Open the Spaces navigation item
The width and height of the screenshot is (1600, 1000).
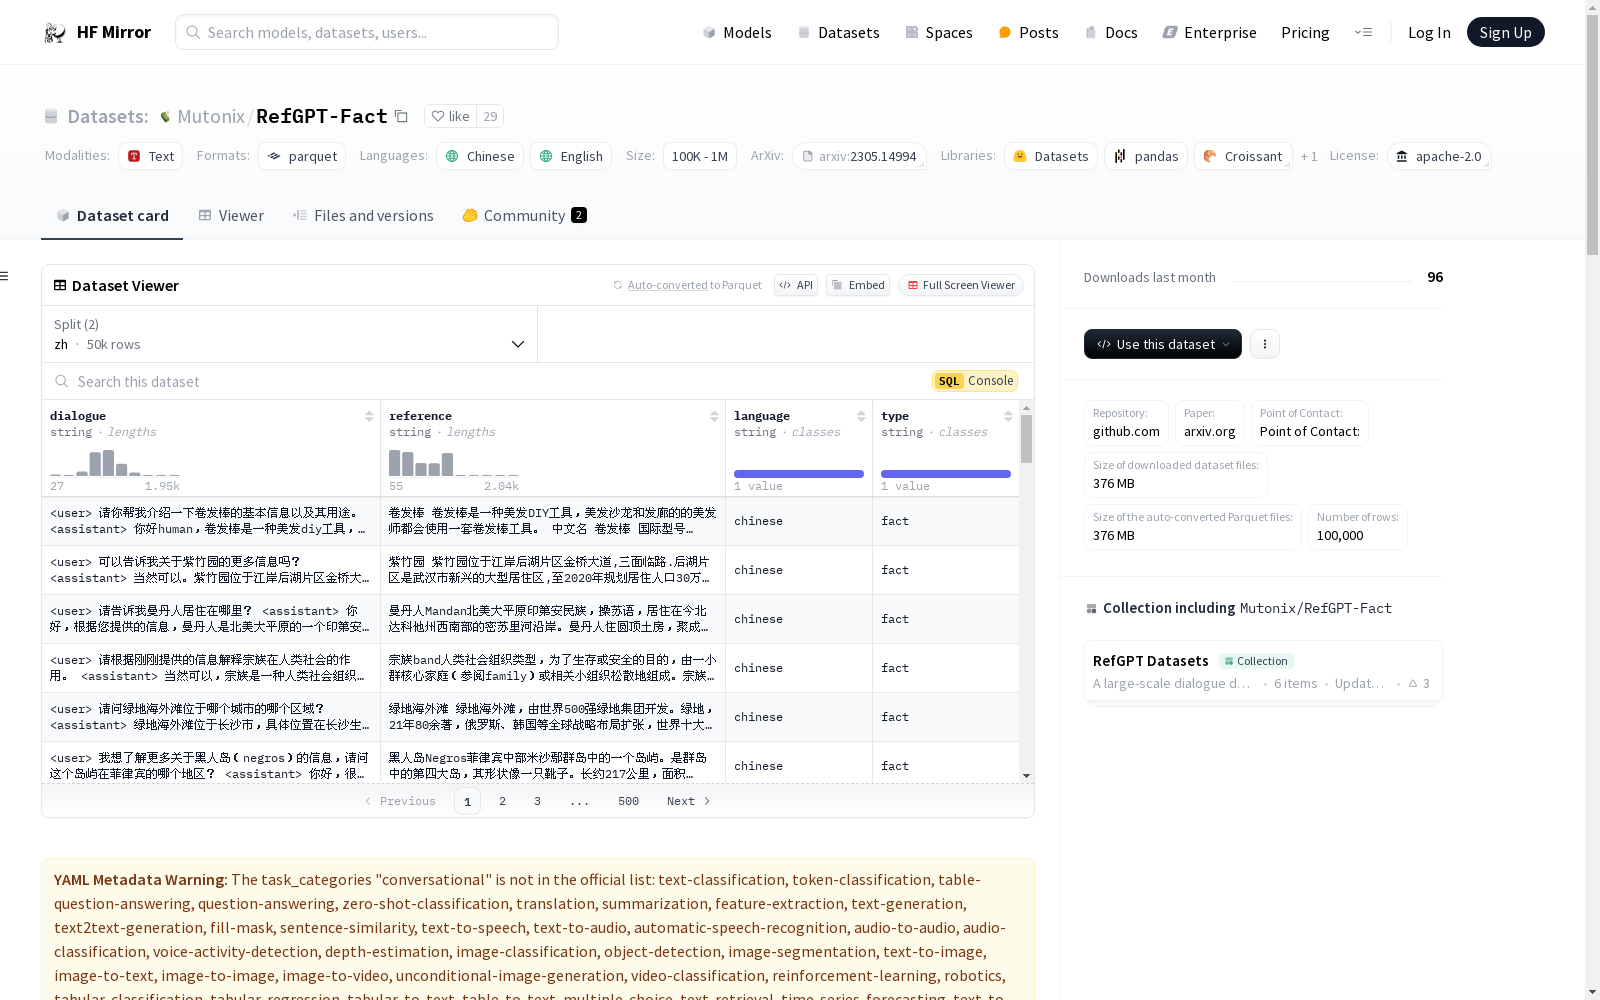(938, 32)
